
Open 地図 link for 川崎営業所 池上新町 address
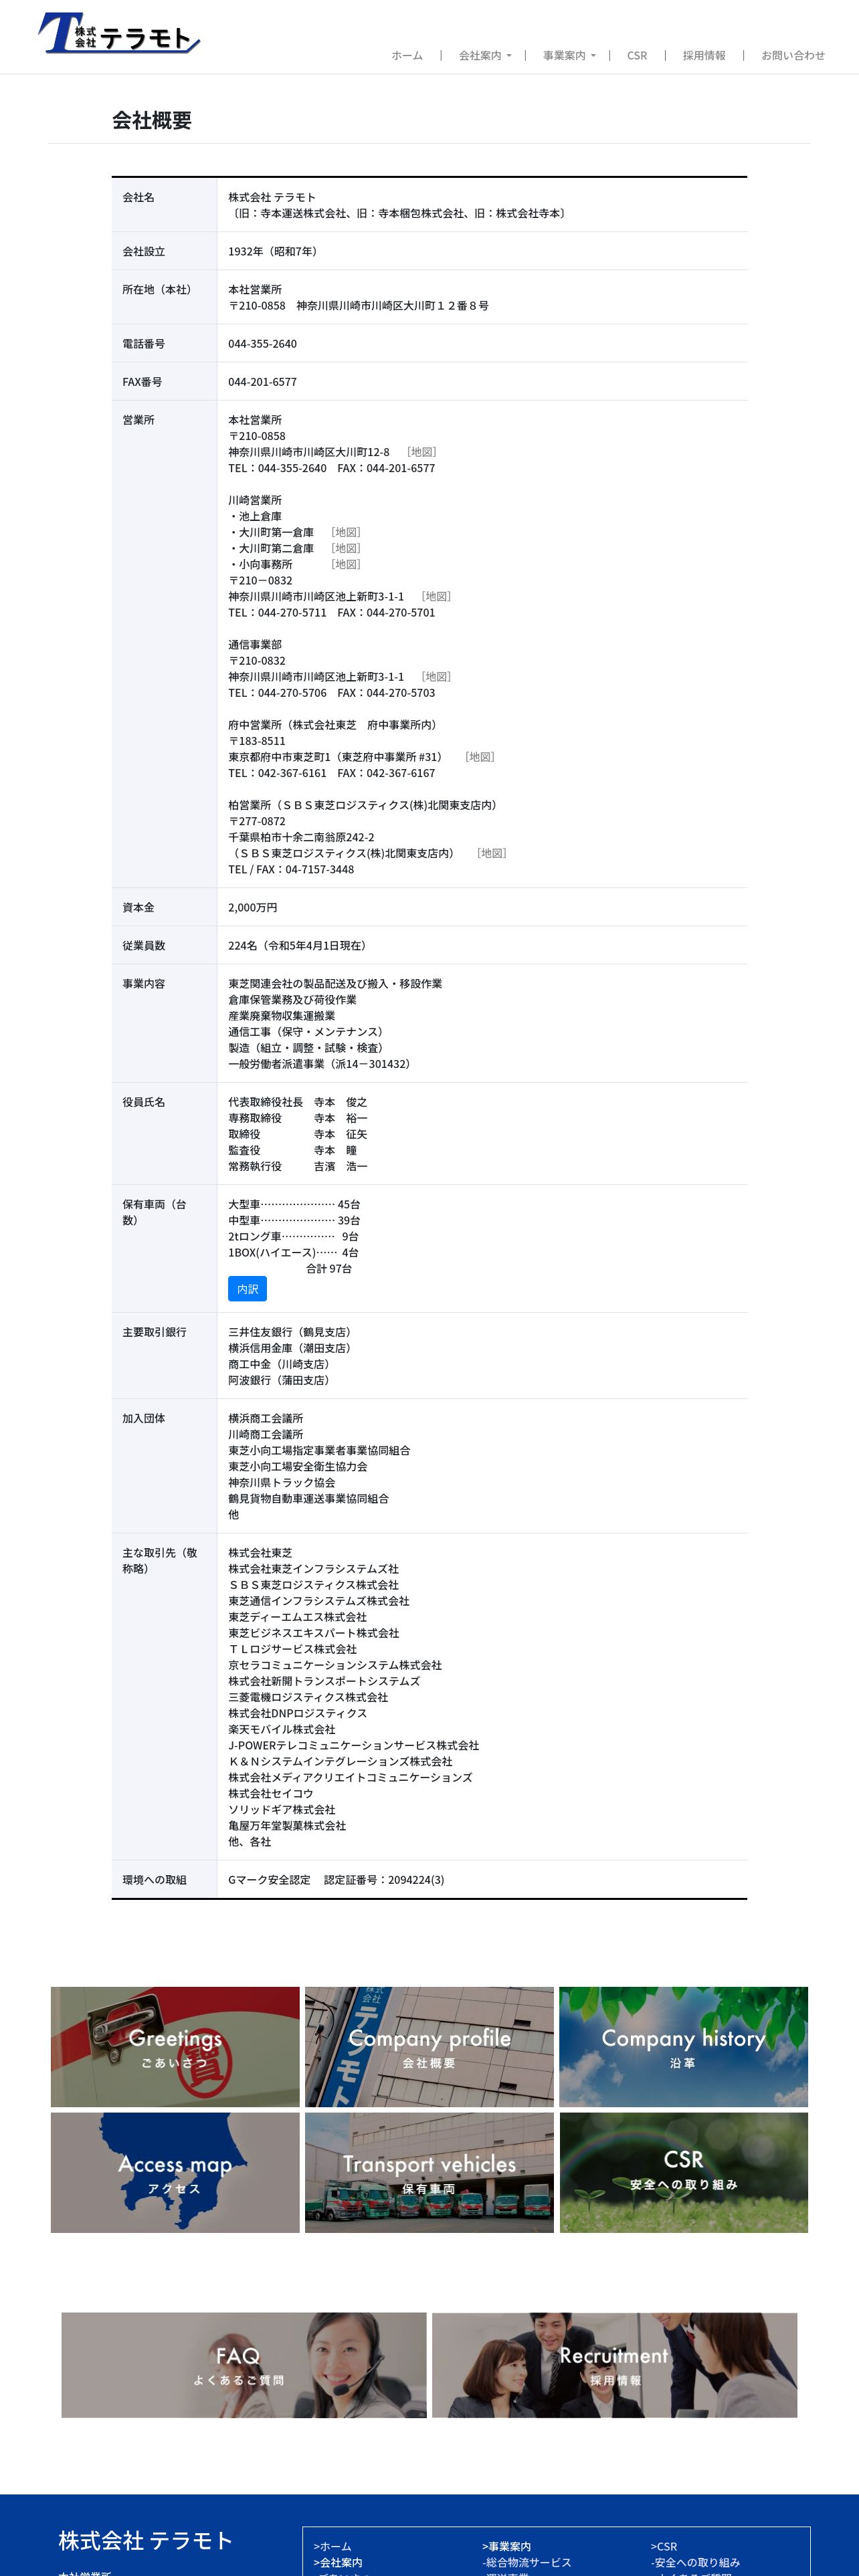click(436, 596)
